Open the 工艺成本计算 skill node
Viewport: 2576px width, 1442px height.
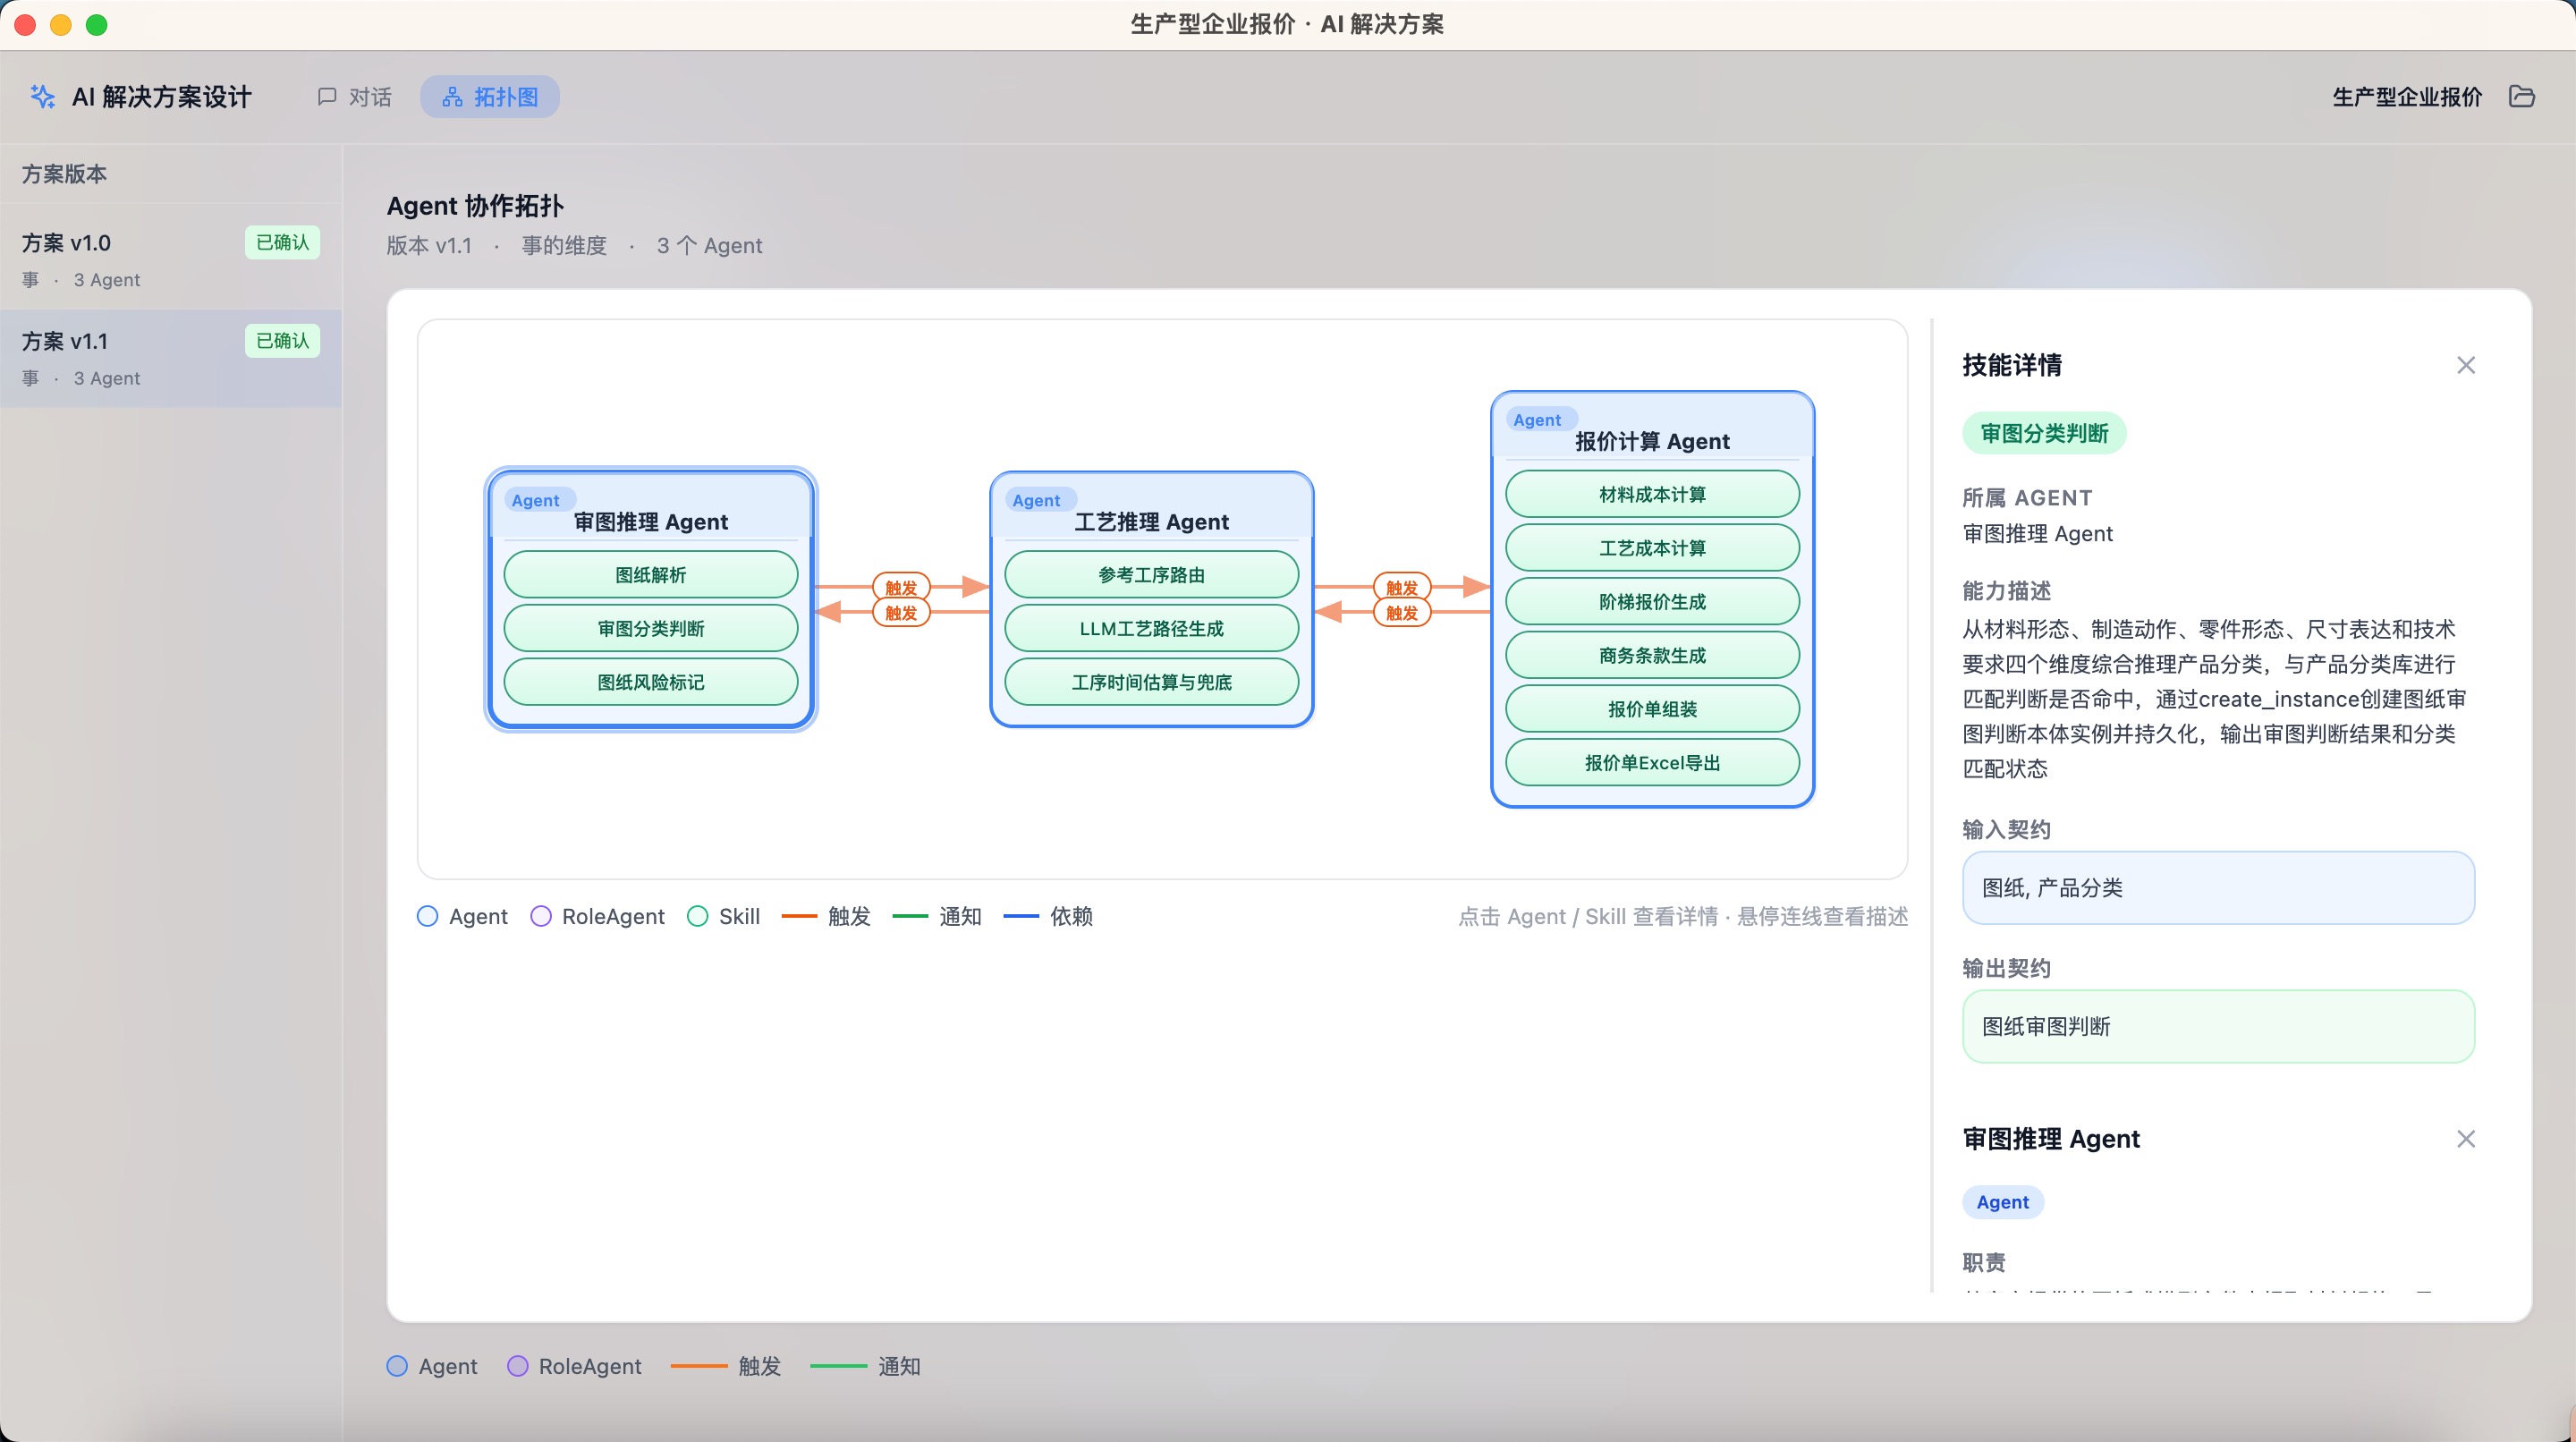pos(1652,548)
